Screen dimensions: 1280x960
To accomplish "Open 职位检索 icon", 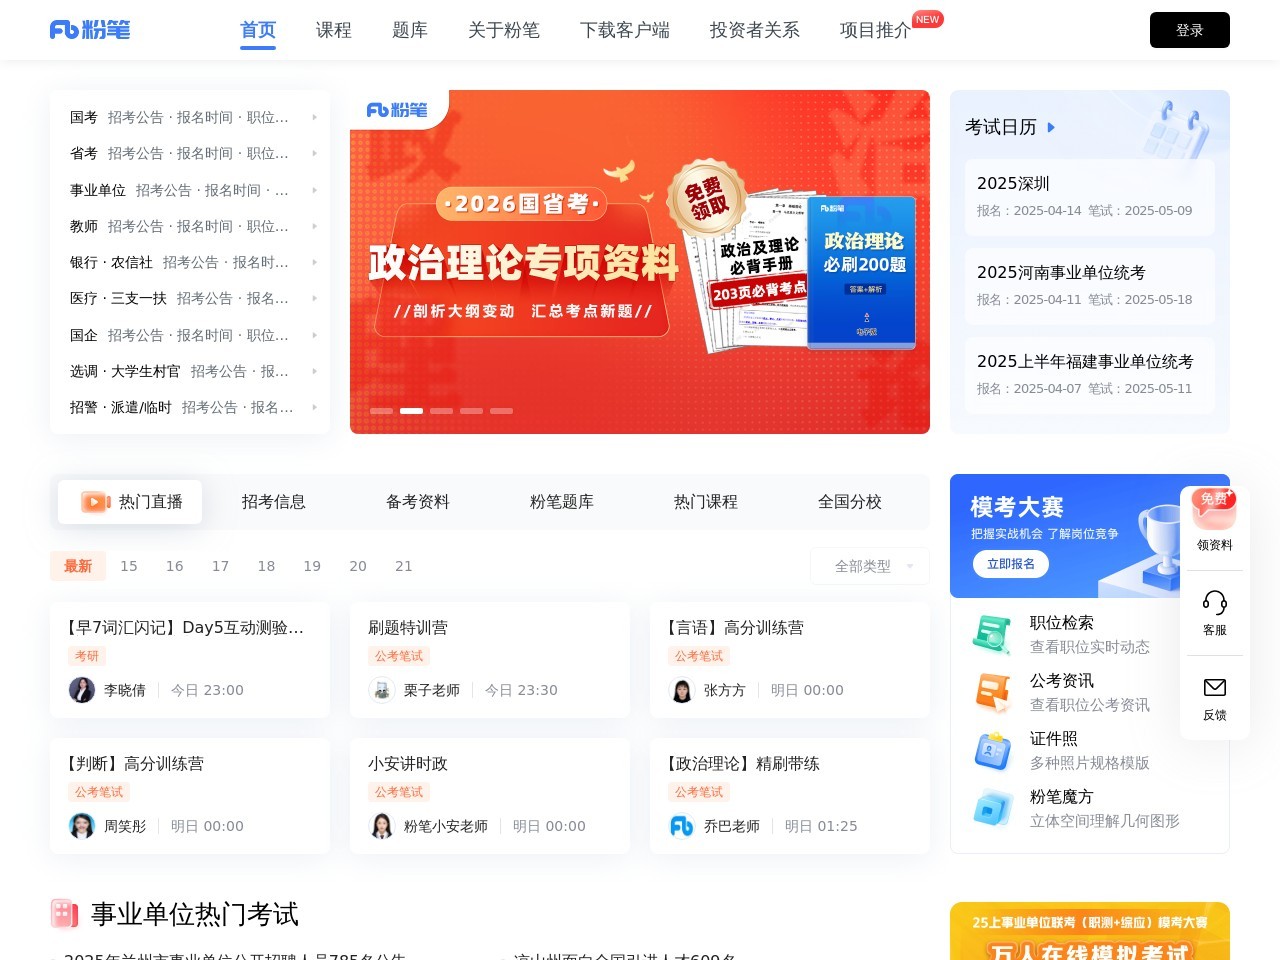I will click(993, 634).
